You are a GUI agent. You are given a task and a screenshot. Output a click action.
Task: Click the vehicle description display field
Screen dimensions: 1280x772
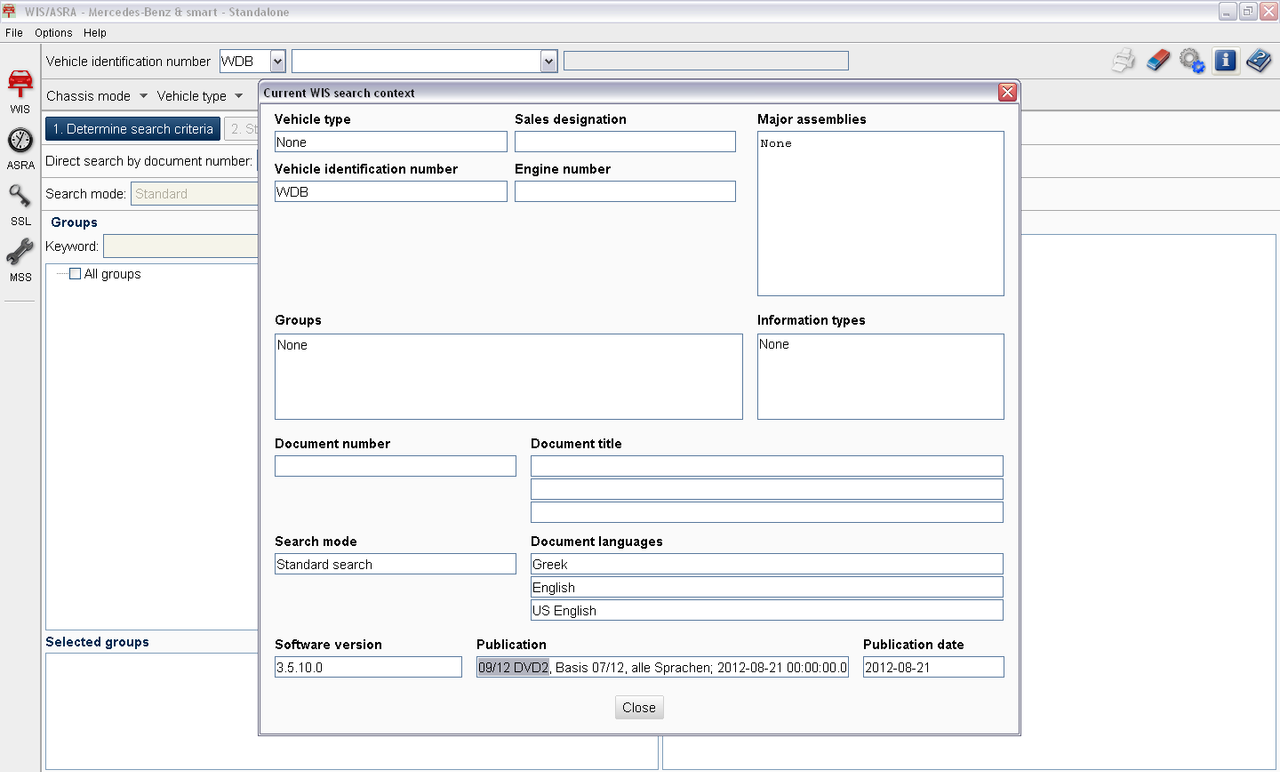click(706, 61)
